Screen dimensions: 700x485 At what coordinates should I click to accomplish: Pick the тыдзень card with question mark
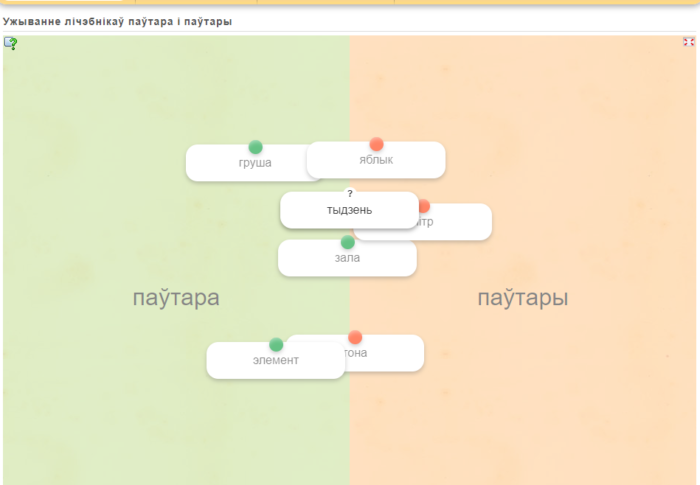[349, 210]
